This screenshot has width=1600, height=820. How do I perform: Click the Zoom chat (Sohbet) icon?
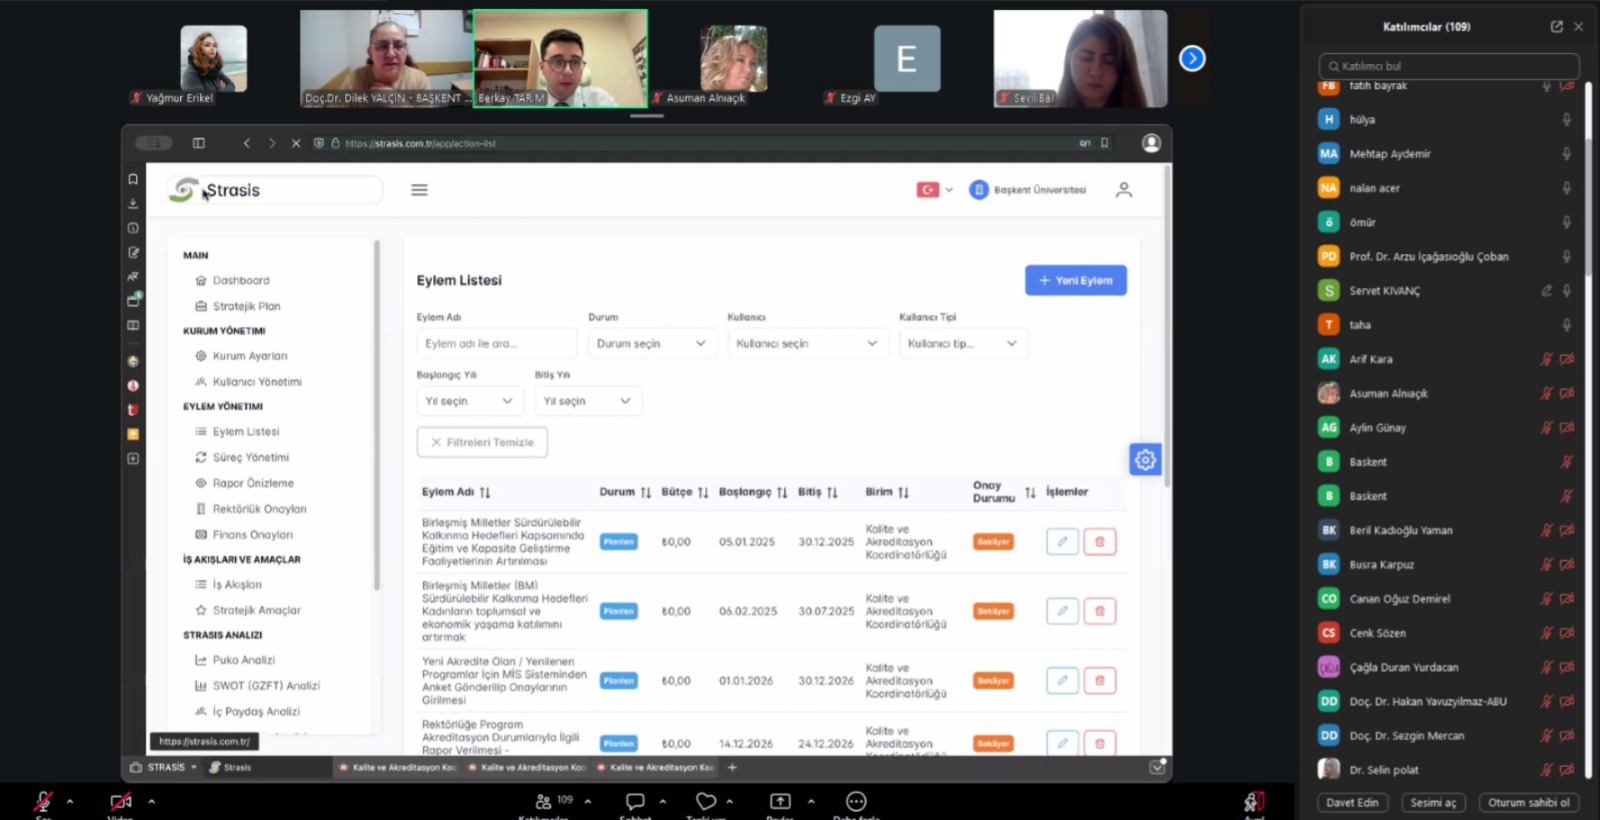[635, 801]
